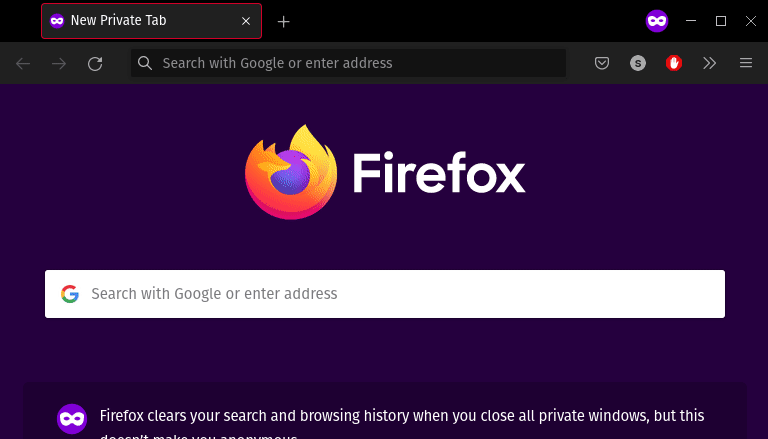Open a new tab with plus button
768x439 pixels.
tap(284, 21)
